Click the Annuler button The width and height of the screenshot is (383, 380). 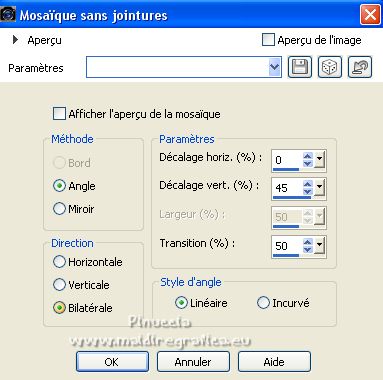(193, 361)
